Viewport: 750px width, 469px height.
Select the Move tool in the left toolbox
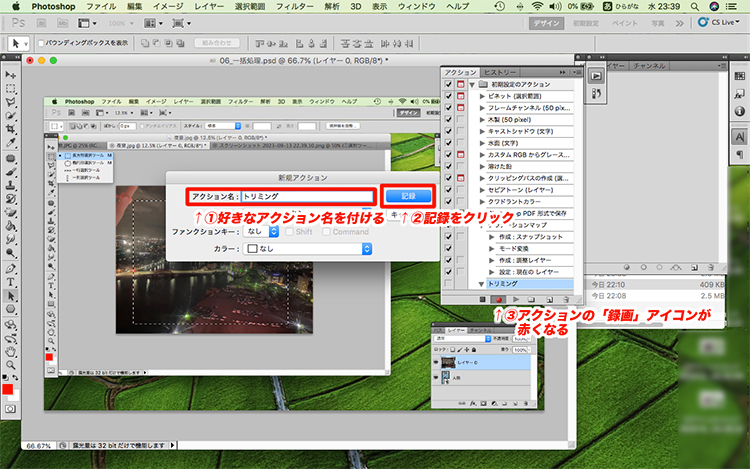[x=11, y=75]
